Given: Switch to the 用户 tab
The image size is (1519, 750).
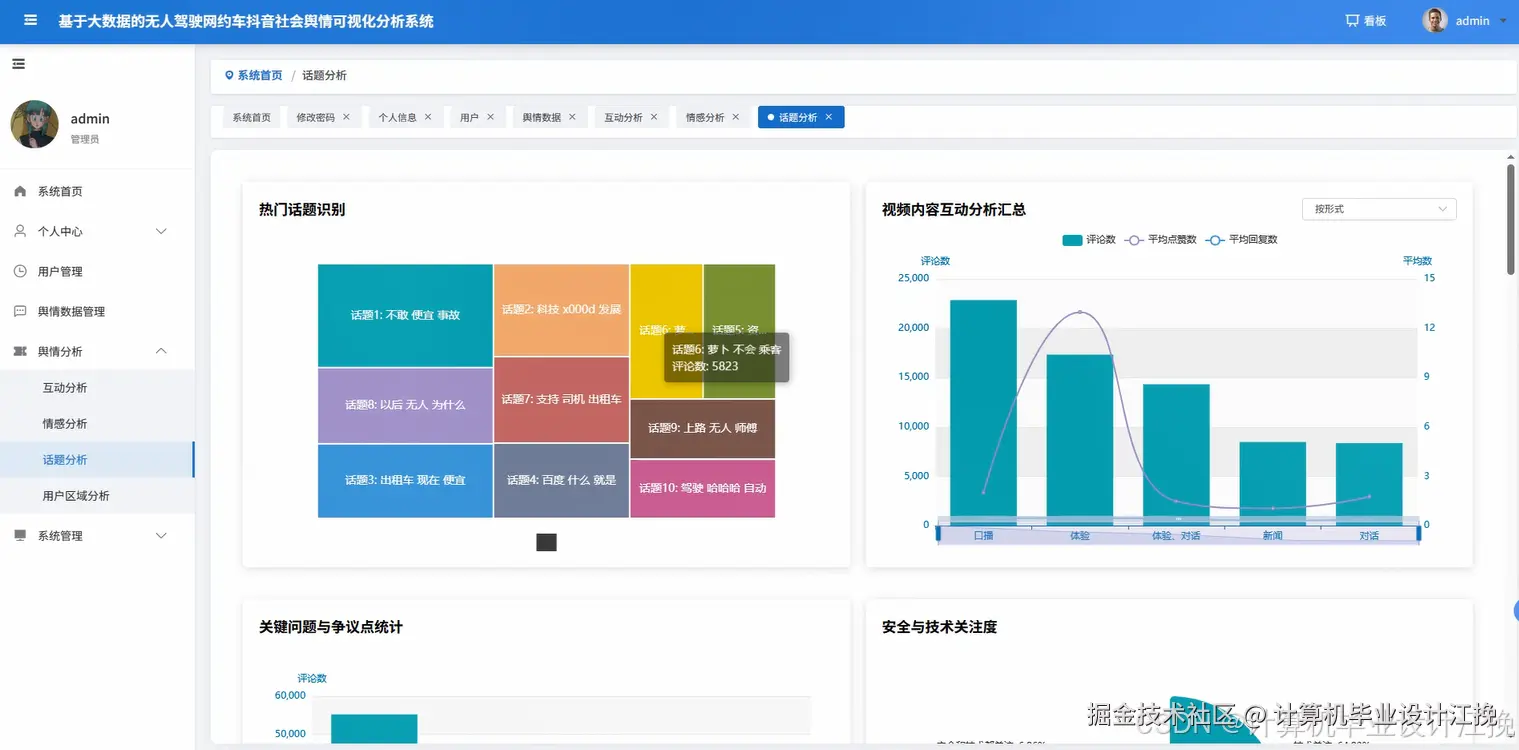Looking at the screenshot, I should coord(469,117).
